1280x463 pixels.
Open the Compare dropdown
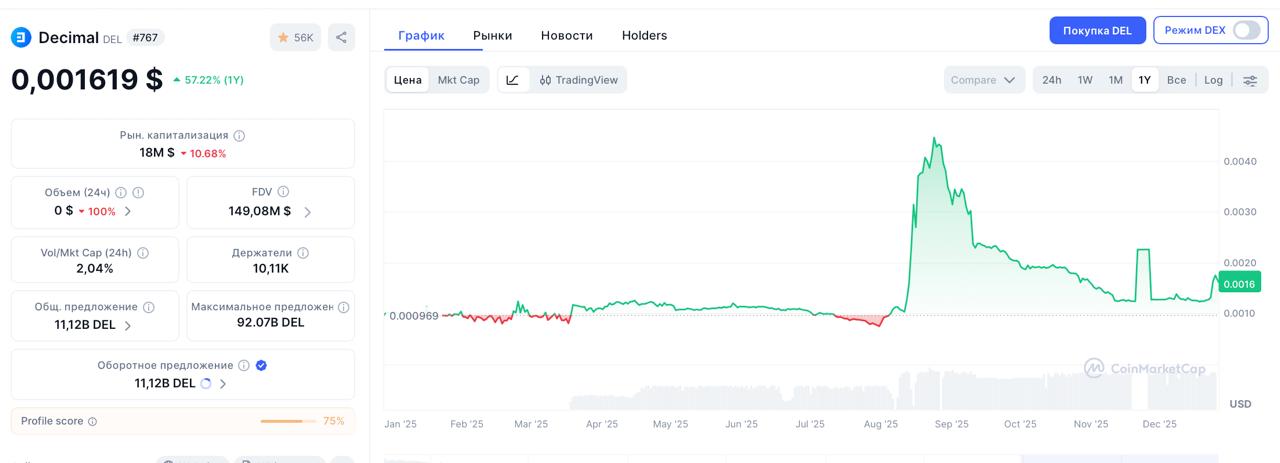(983, 80)
